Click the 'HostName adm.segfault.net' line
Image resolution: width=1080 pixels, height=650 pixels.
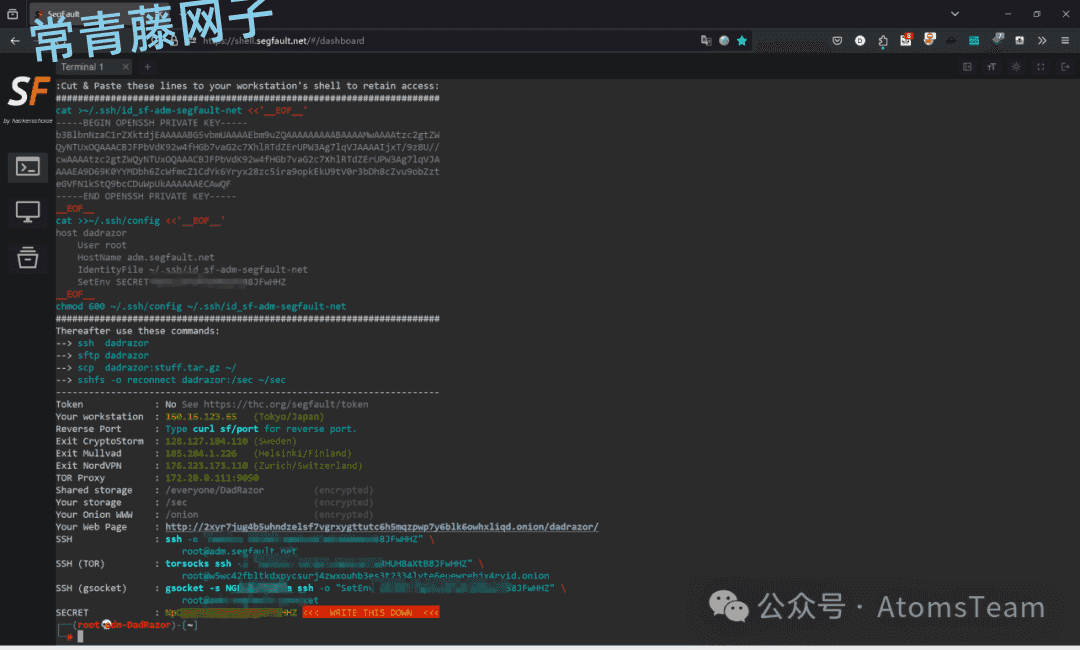tap(146, 258)
